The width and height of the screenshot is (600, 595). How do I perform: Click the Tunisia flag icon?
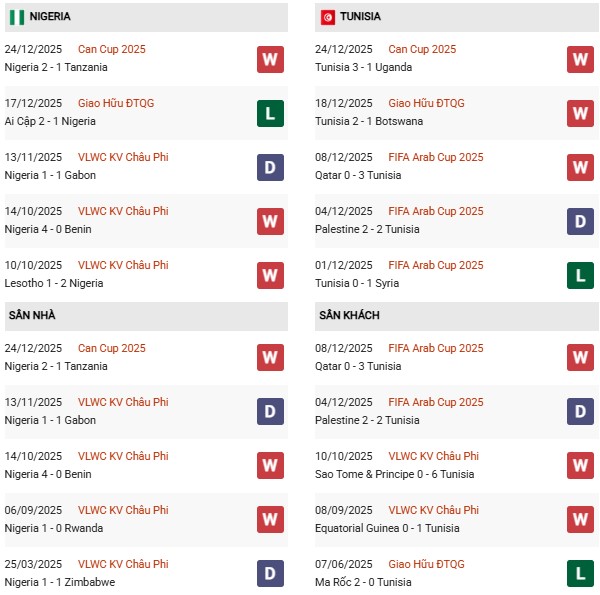[x=328, y=17]
